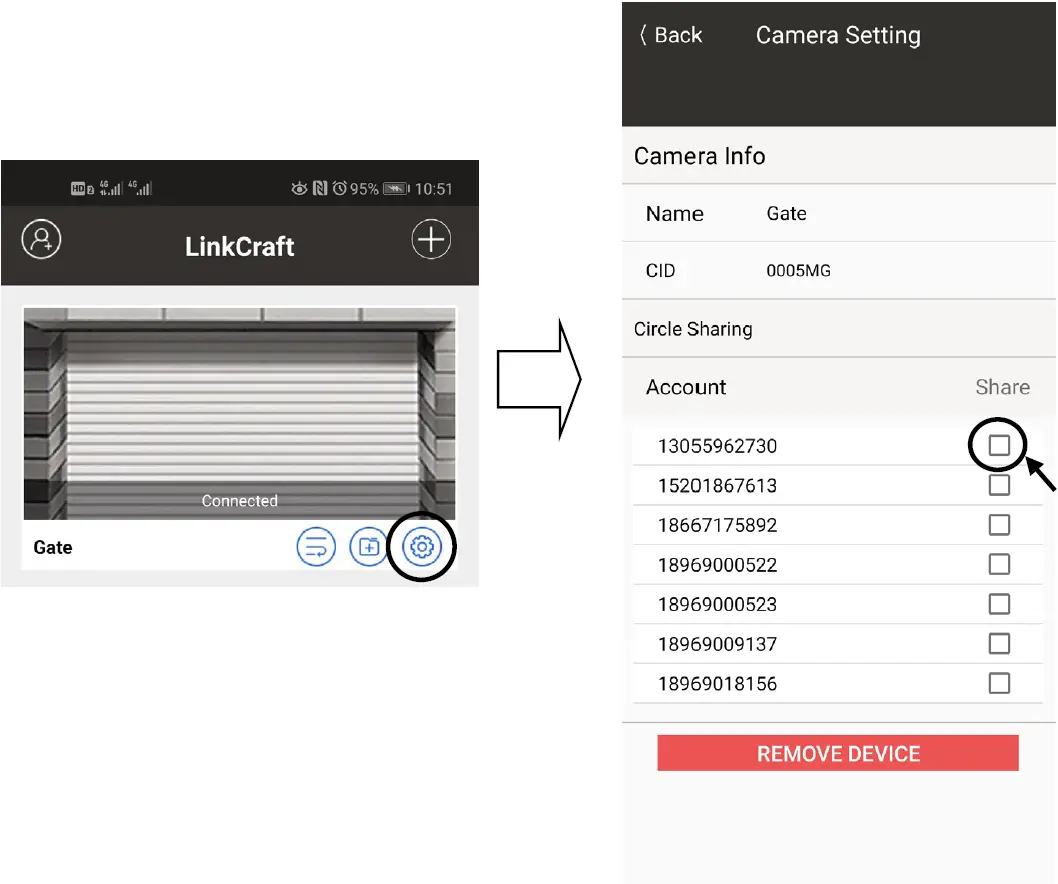Tap the alarm clock status icon
This screenshot has height=884, width=1058.
click(x=339, y=188)
